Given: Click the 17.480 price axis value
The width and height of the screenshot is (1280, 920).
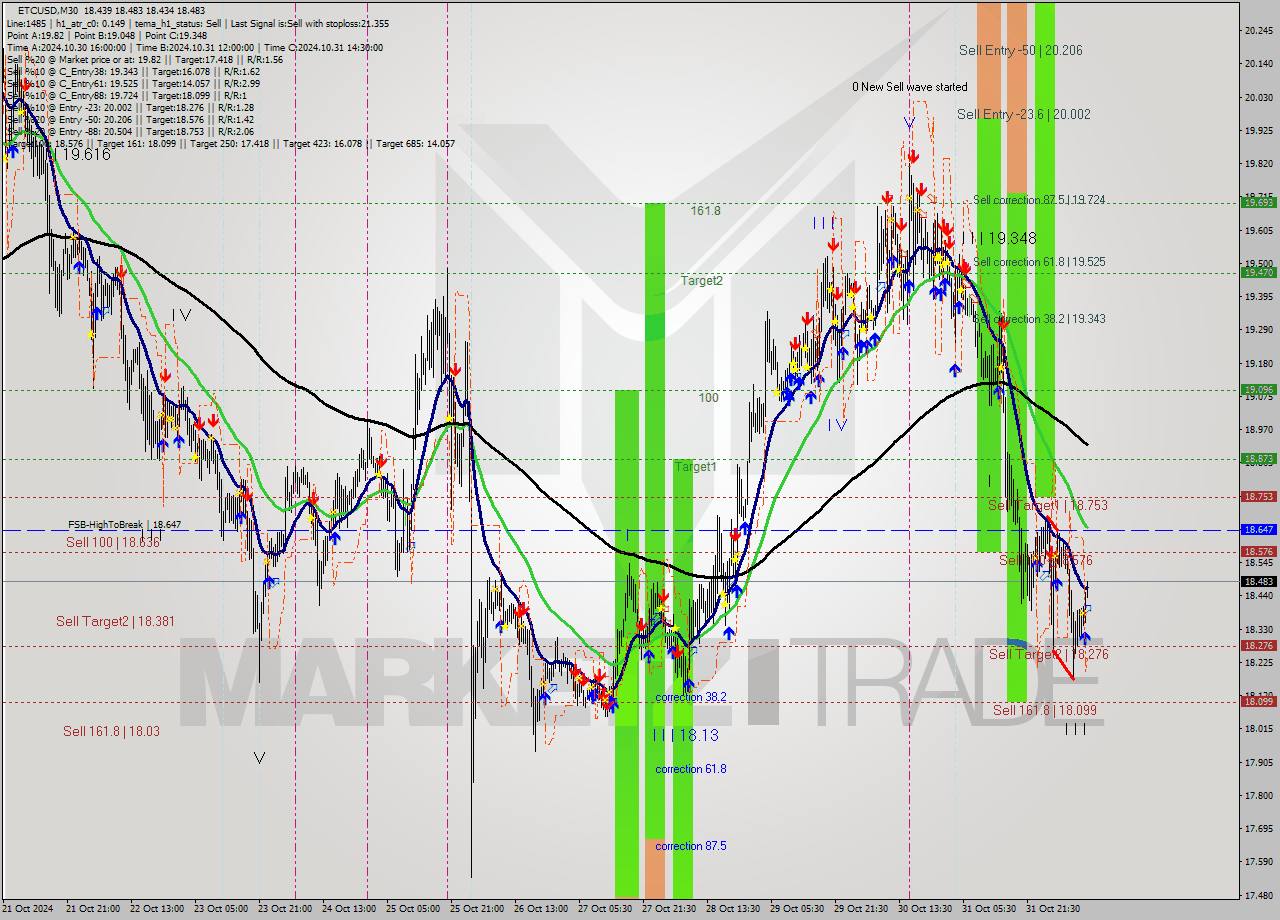Looking at the screenshot, I should coord(1258,895).
